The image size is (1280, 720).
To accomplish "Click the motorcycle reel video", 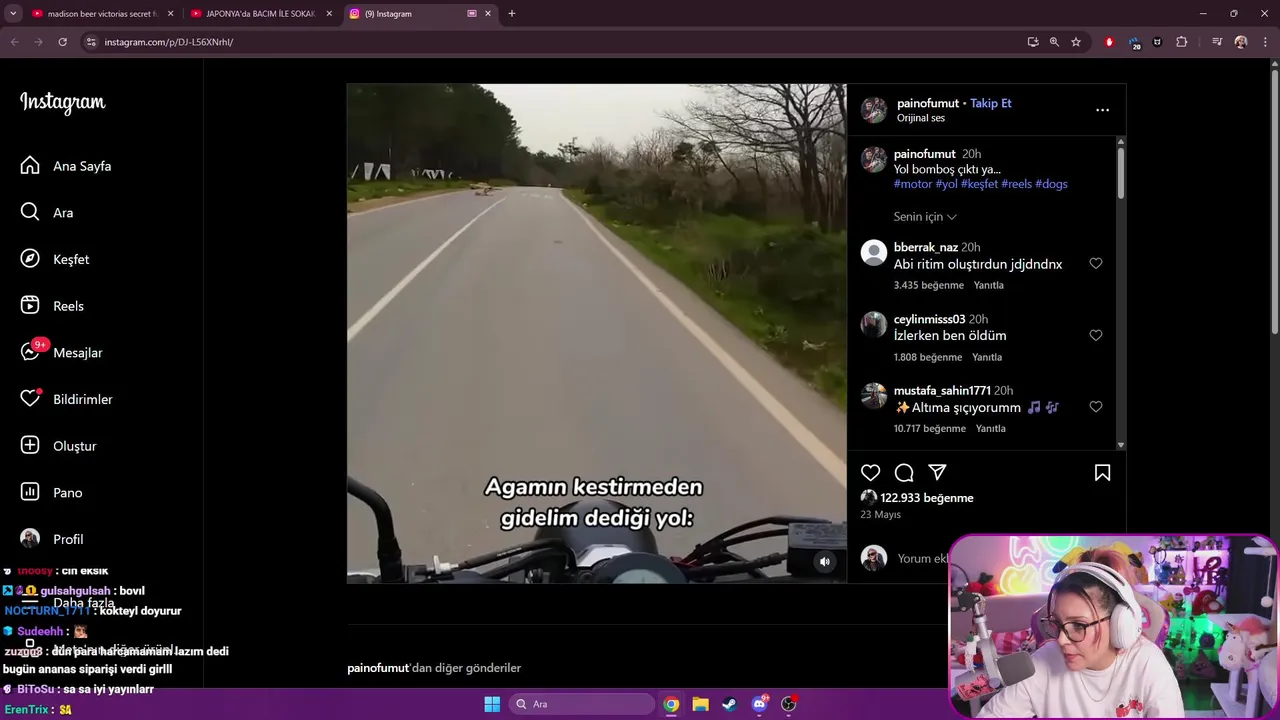I will [596, 333].
